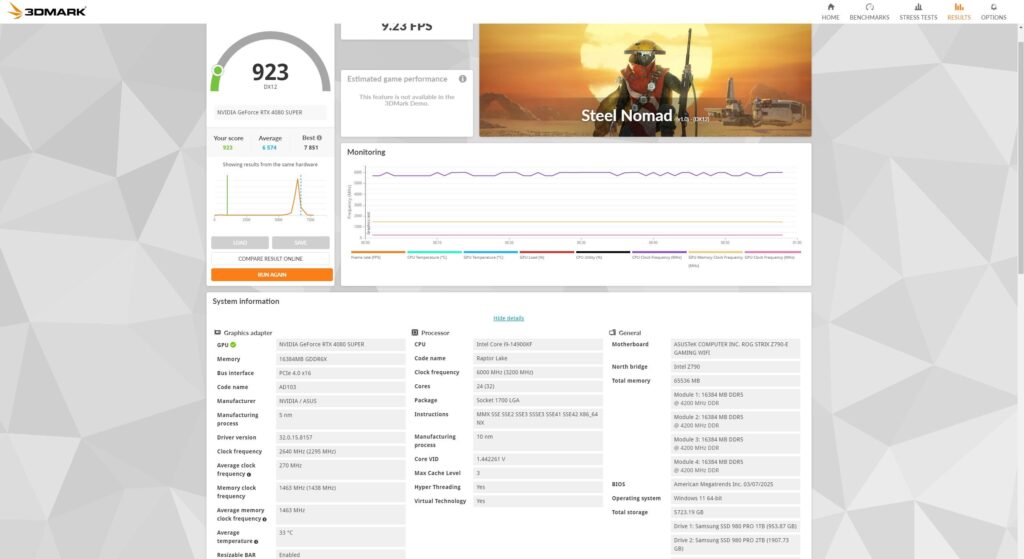Click Compare Result Online

(x=270, y=259)
